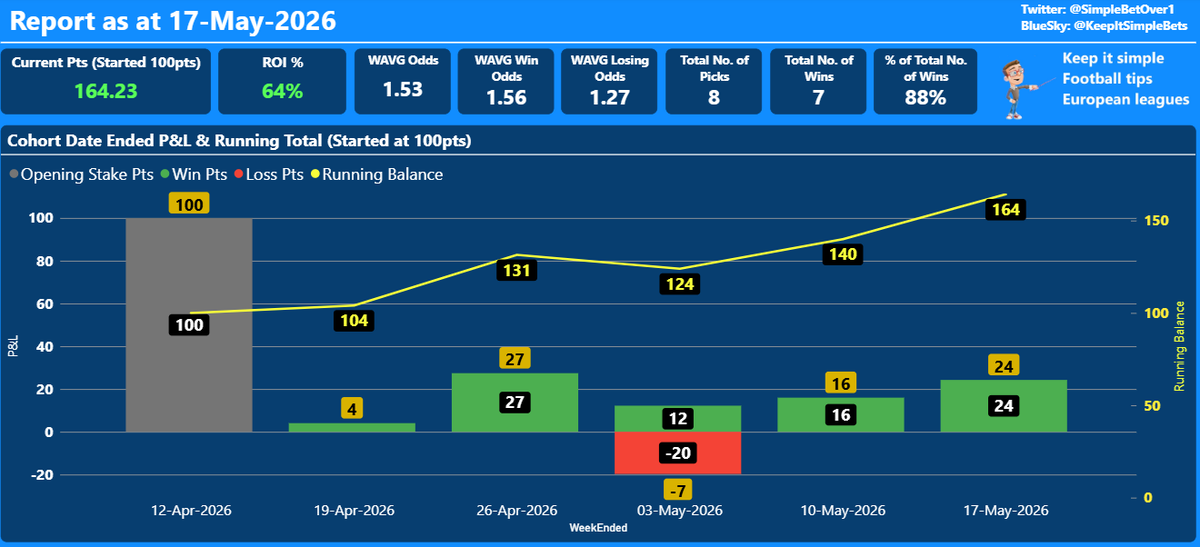Select the grey Opening Stake Pts legend dot

tap(14, 174)
